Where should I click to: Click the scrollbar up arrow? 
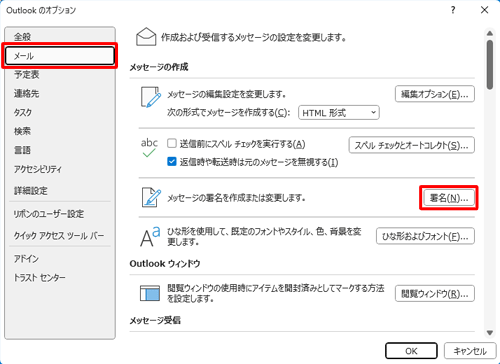489,33
